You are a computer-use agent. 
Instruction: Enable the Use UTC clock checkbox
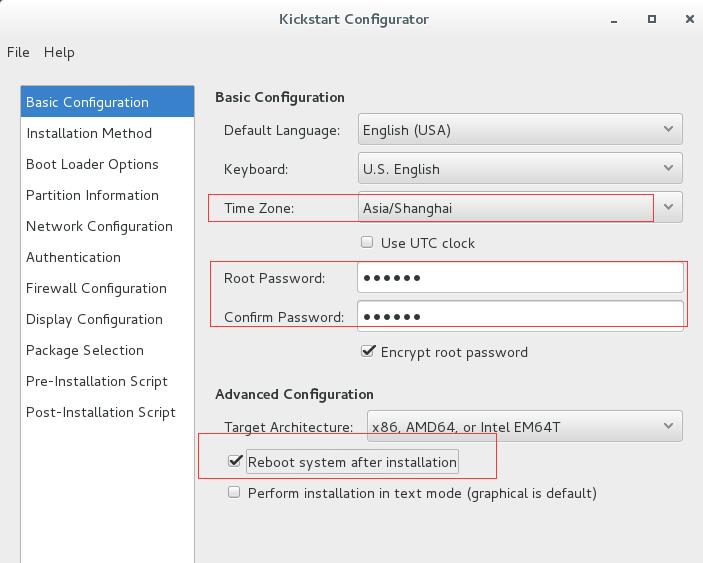(367, 243)
